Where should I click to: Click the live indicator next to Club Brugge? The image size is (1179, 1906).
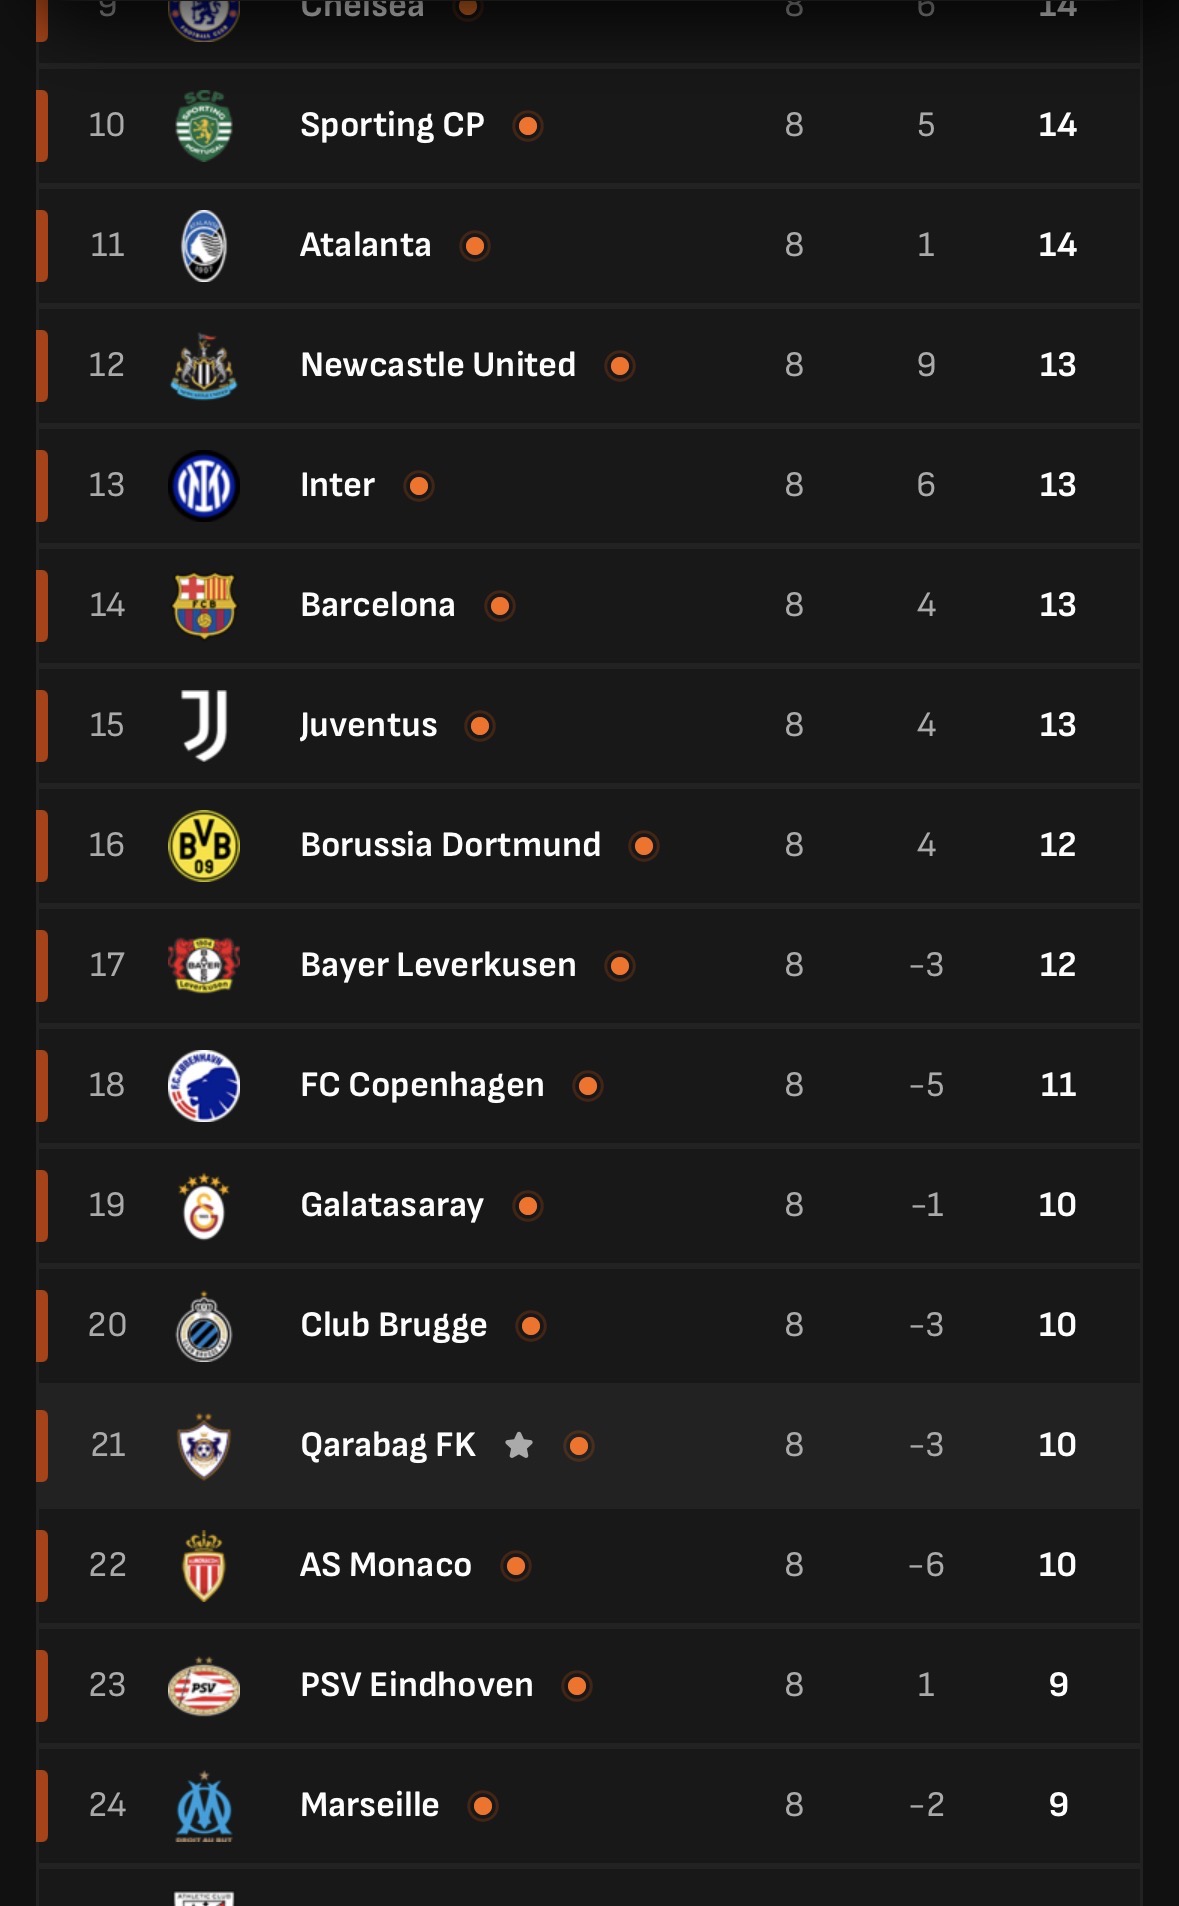[531, 1326]
